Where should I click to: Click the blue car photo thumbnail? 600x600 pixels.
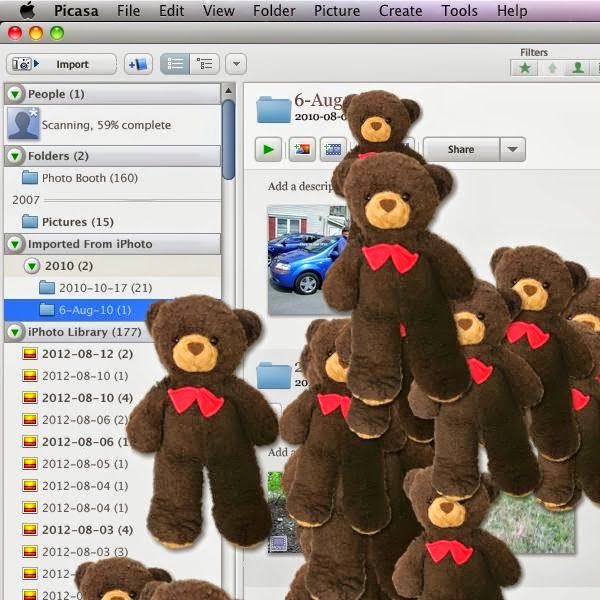tap(304, 260)
